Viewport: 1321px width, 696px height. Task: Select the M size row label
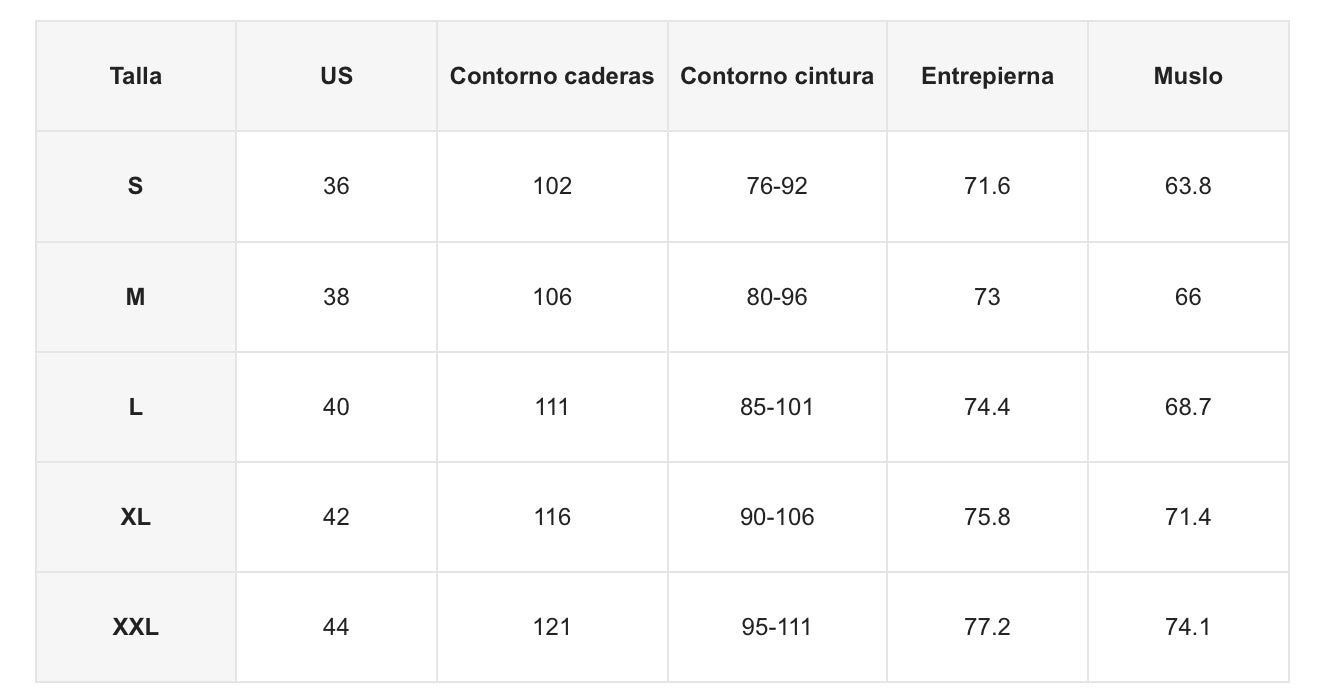[x=136, y=297]
